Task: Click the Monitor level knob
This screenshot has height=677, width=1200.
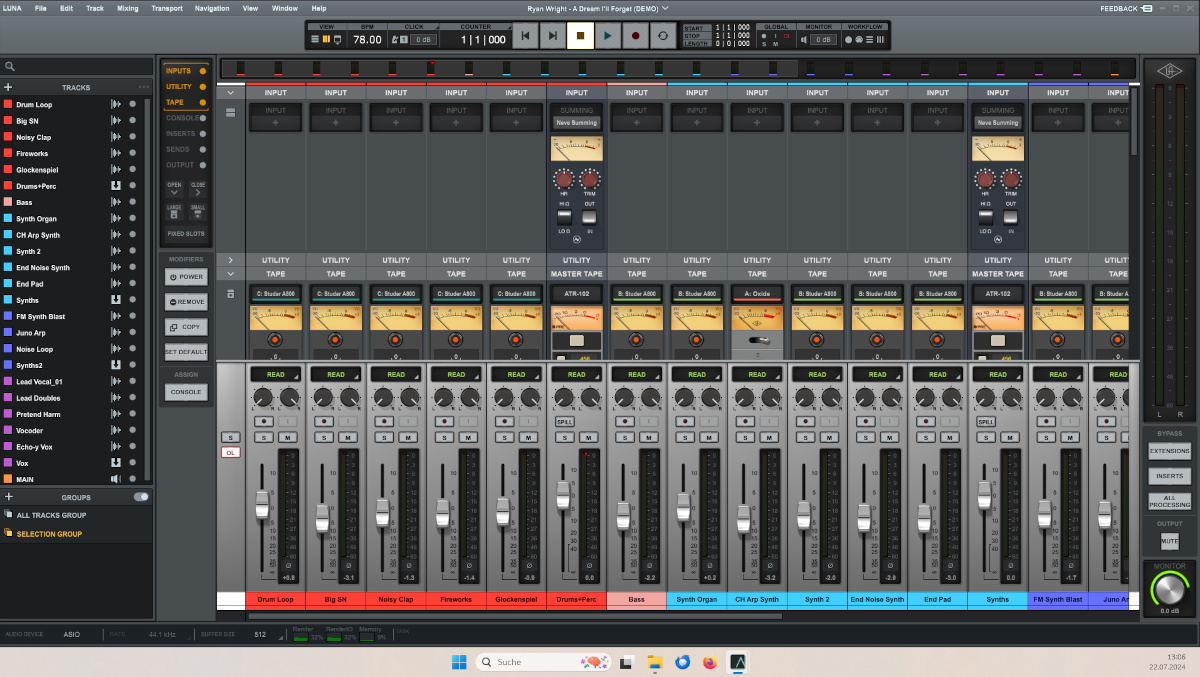Action: (1170, 588)
